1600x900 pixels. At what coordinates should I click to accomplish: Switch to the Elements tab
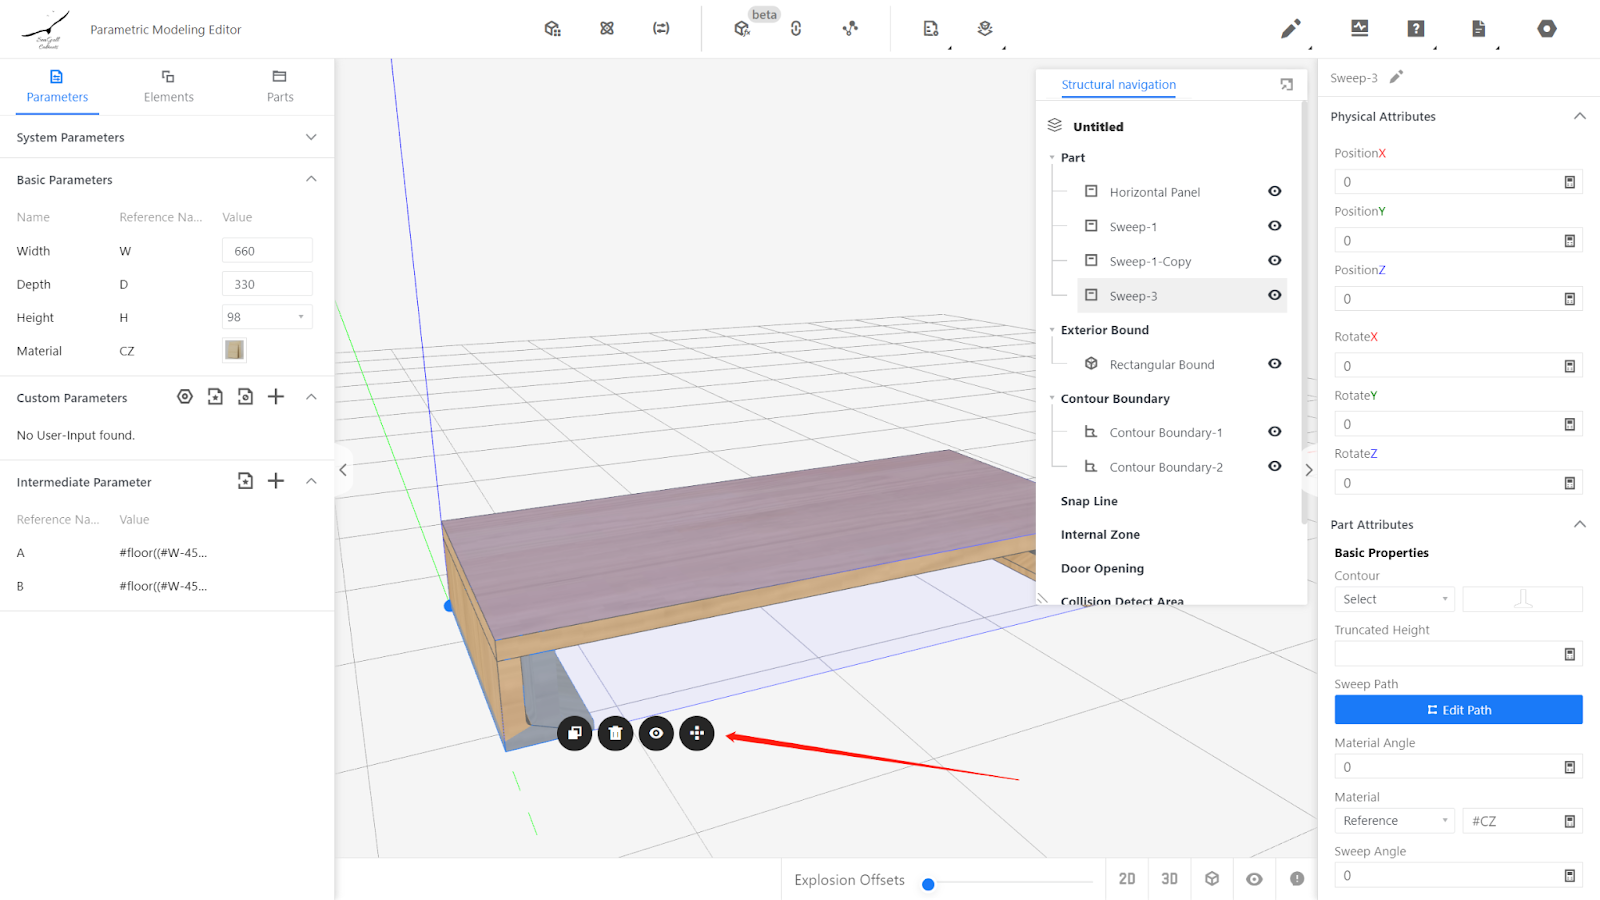(168, 86)
